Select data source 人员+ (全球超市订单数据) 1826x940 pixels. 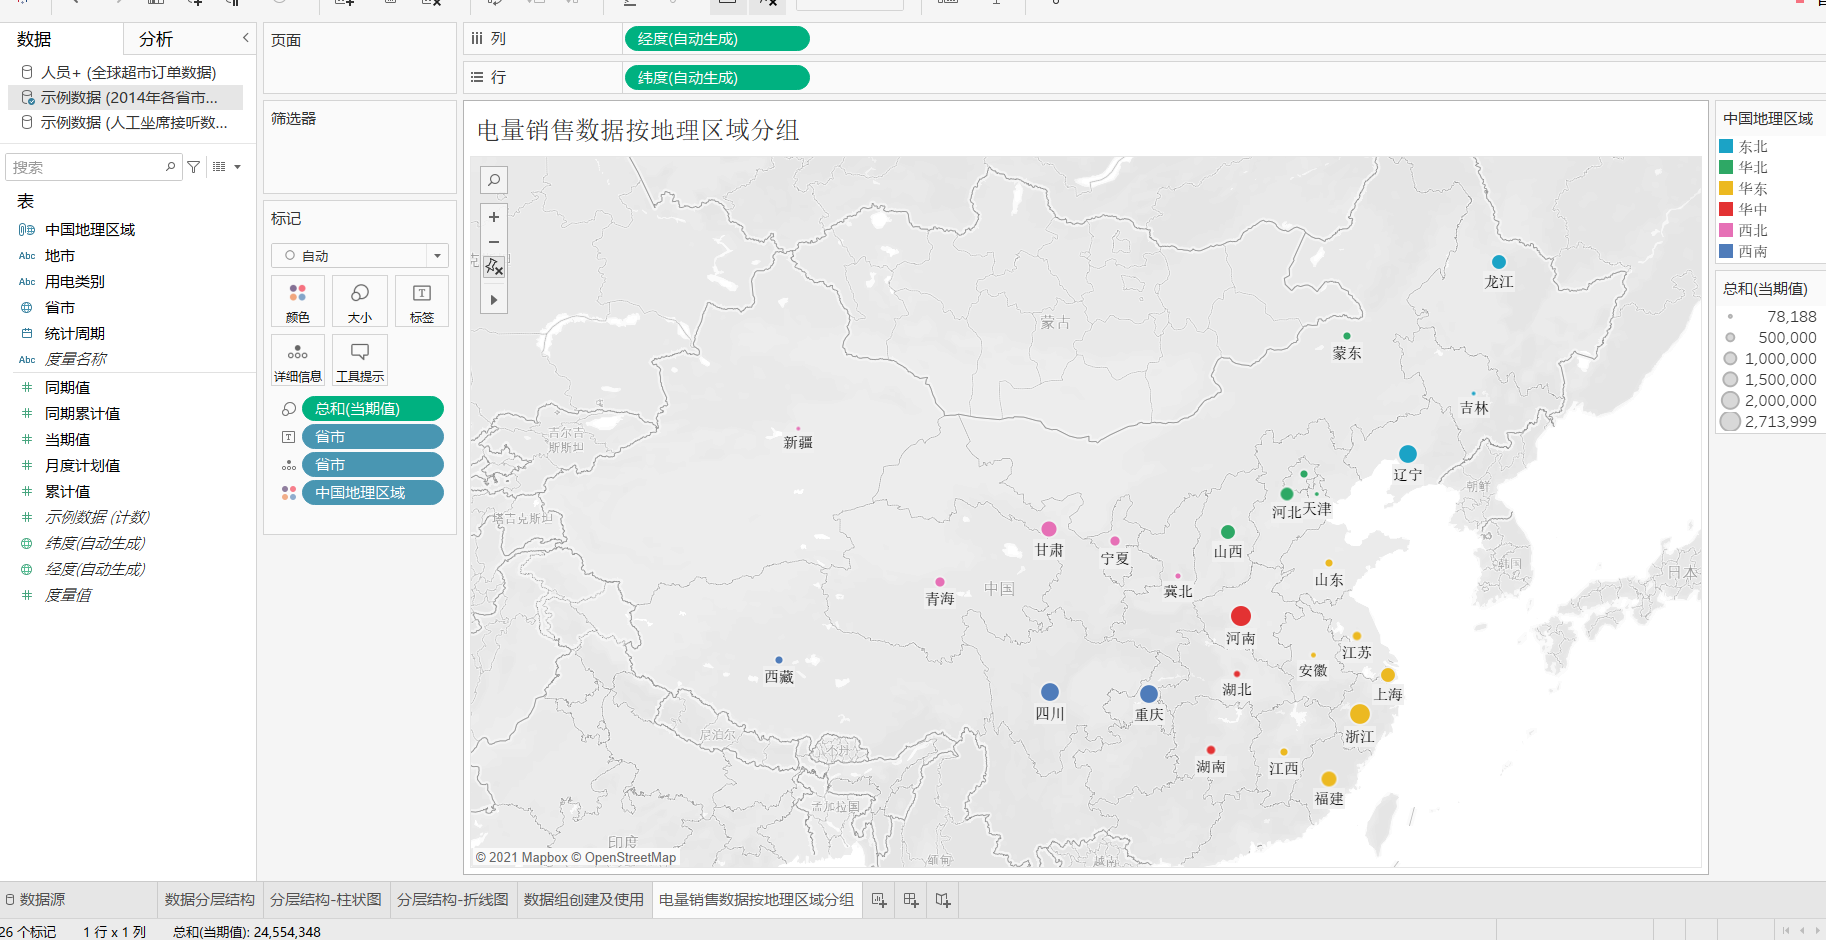127,72
